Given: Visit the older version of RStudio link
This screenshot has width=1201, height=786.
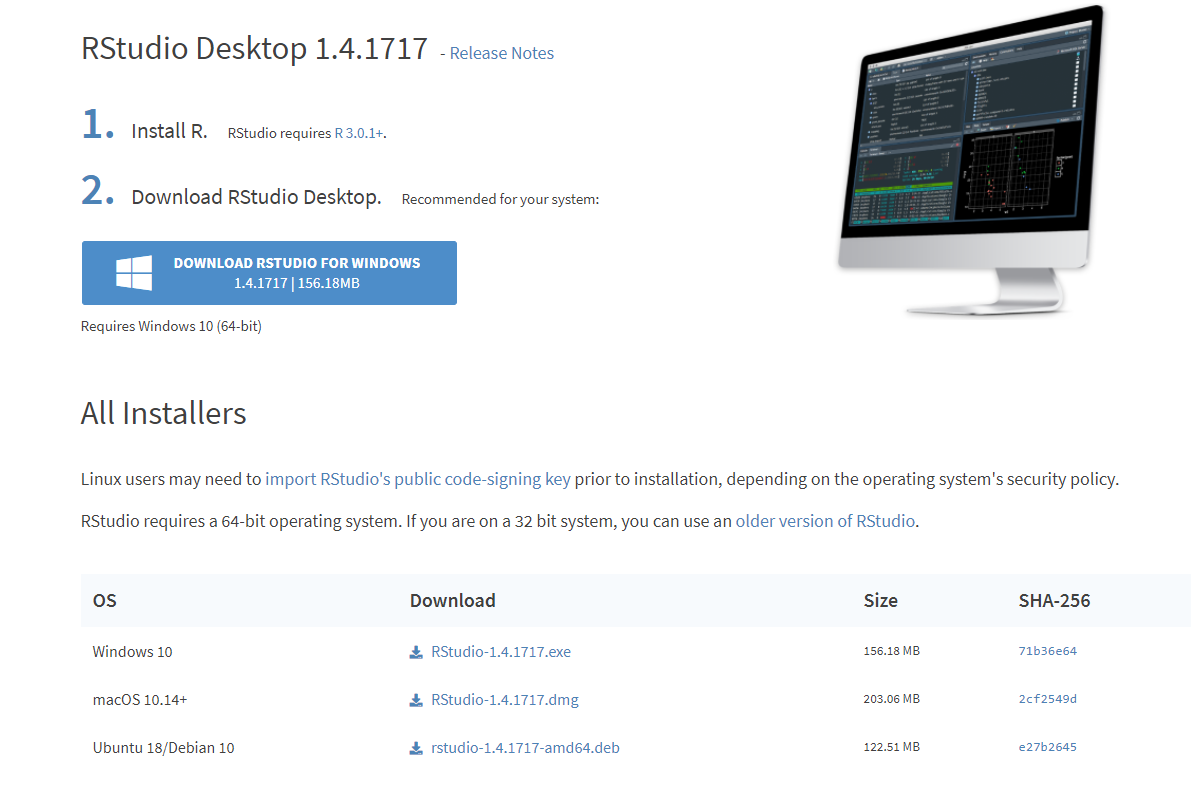Looking at the screenshot, I should tap(825, 521).
